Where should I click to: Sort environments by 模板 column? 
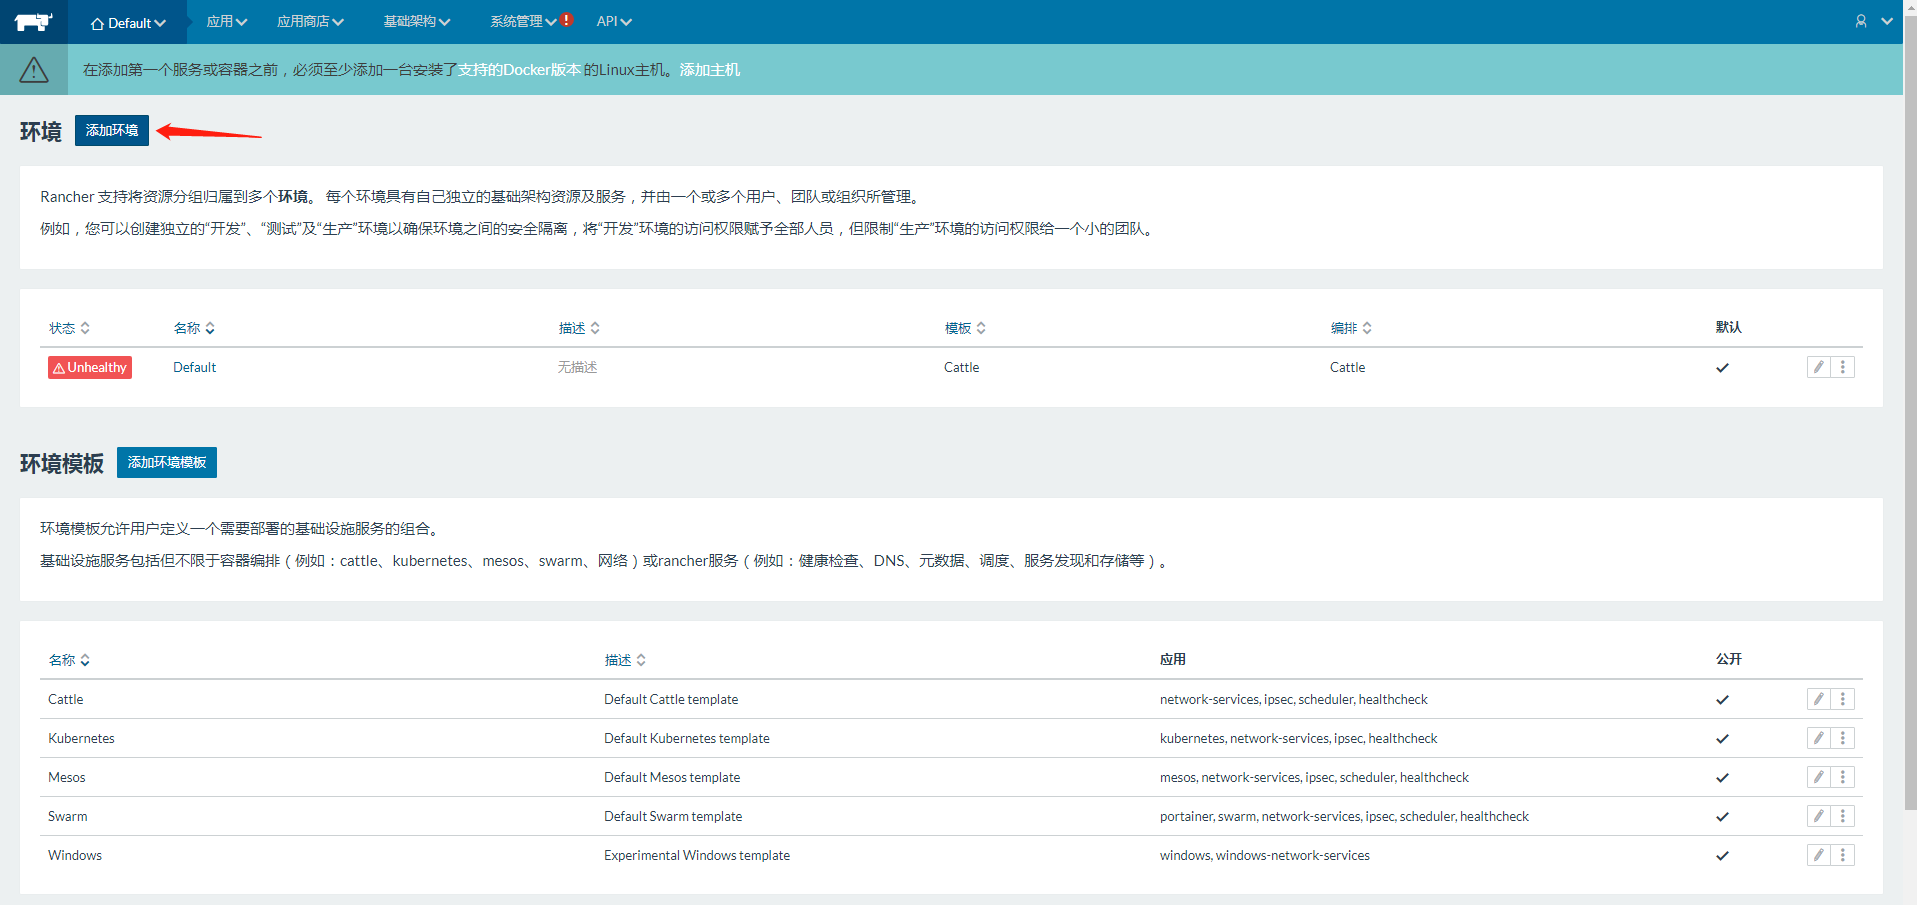965,328
